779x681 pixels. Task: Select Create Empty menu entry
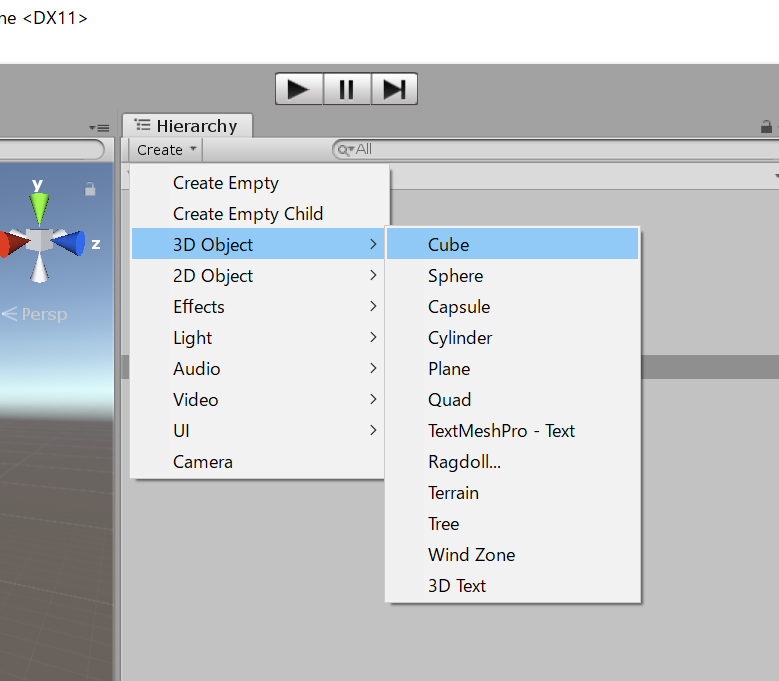pos(226,183)
